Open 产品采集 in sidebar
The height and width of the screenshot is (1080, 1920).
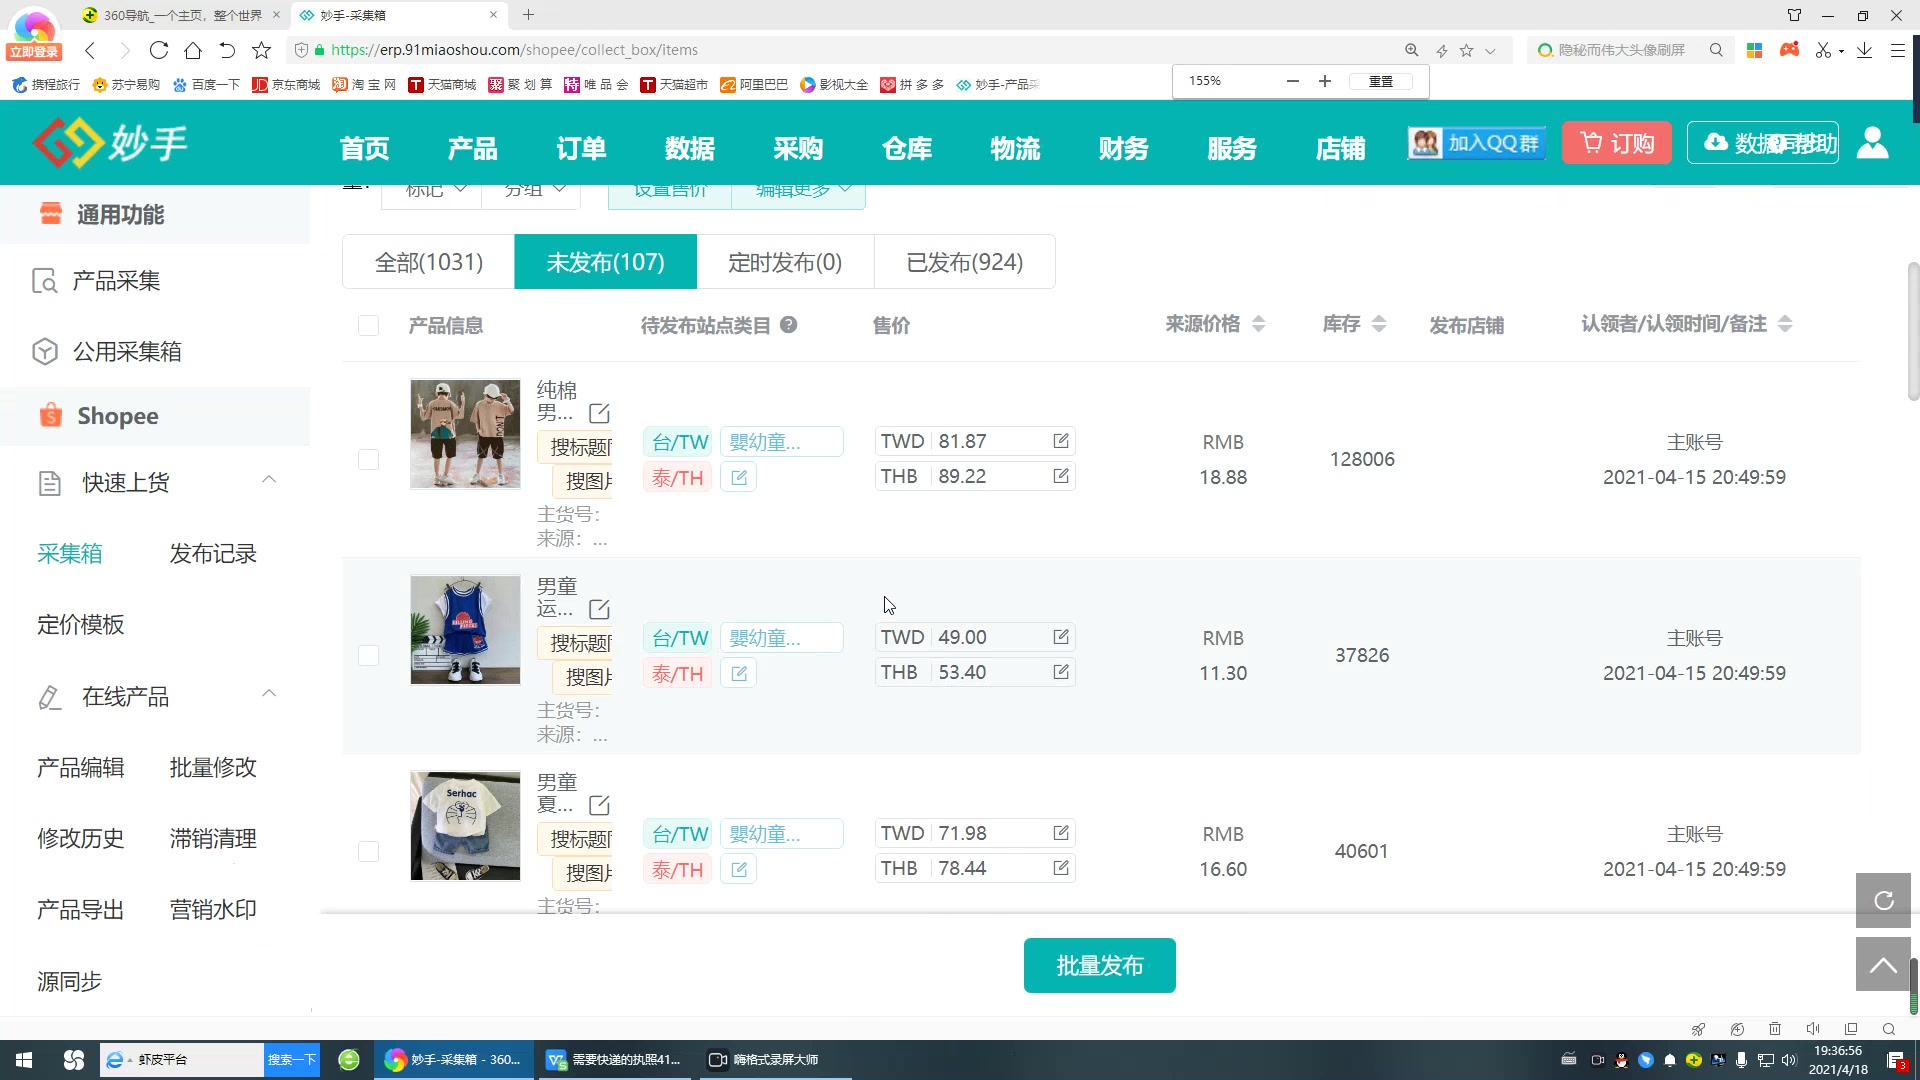[x=116, y=281]
